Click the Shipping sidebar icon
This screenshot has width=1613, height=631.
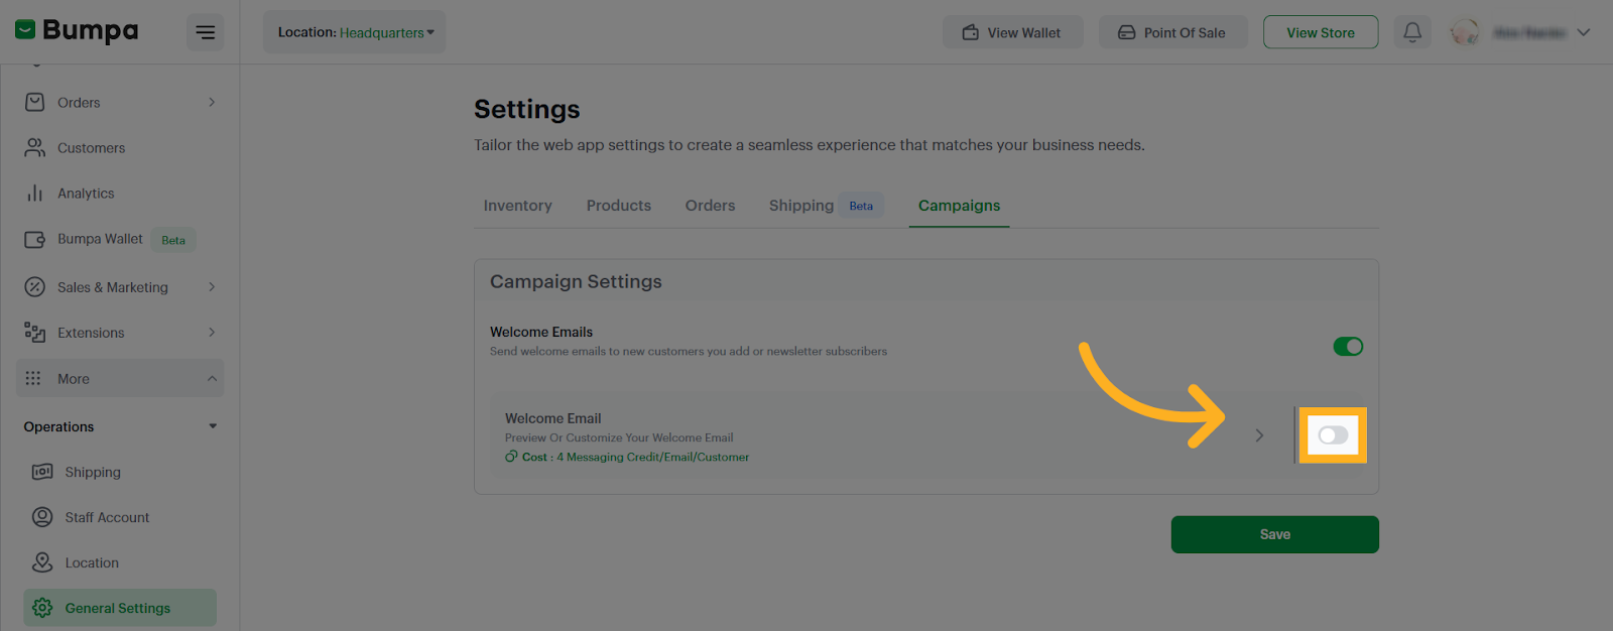coord(42,472)
